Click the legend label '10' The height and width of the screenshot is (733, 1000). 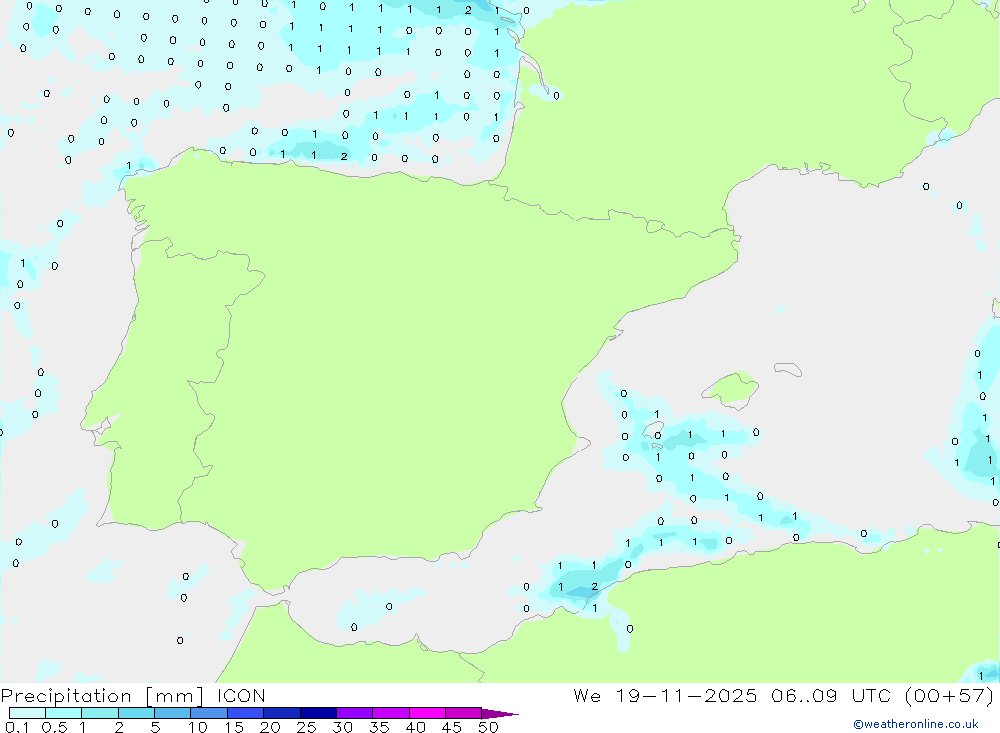[x=198, y=727]
